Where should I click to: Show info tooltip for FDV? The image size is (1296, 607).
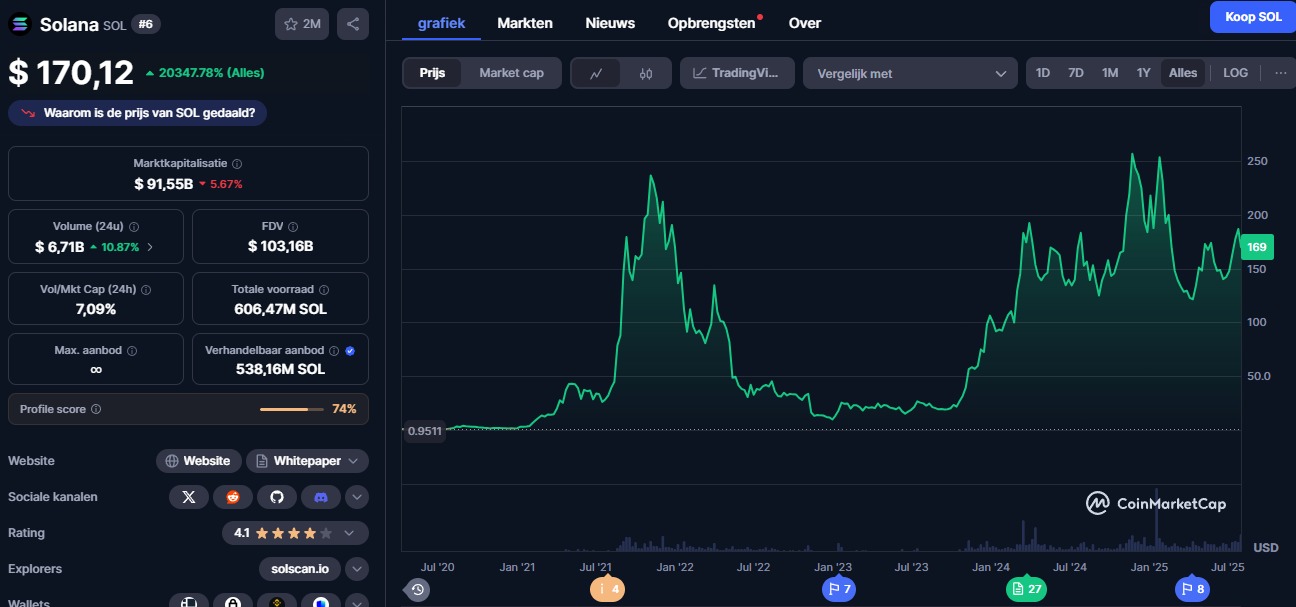click(292, 227)
